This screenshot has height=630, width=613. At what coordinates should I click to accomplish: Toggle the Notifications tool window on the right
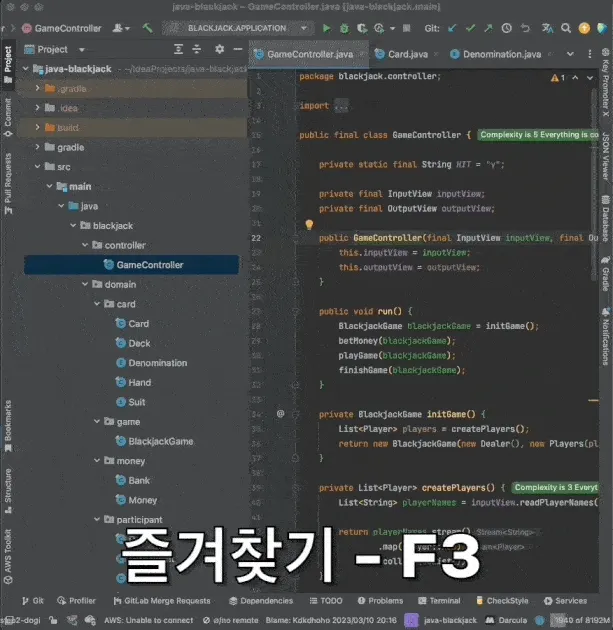pyautogui.click(x=605, y=336)
